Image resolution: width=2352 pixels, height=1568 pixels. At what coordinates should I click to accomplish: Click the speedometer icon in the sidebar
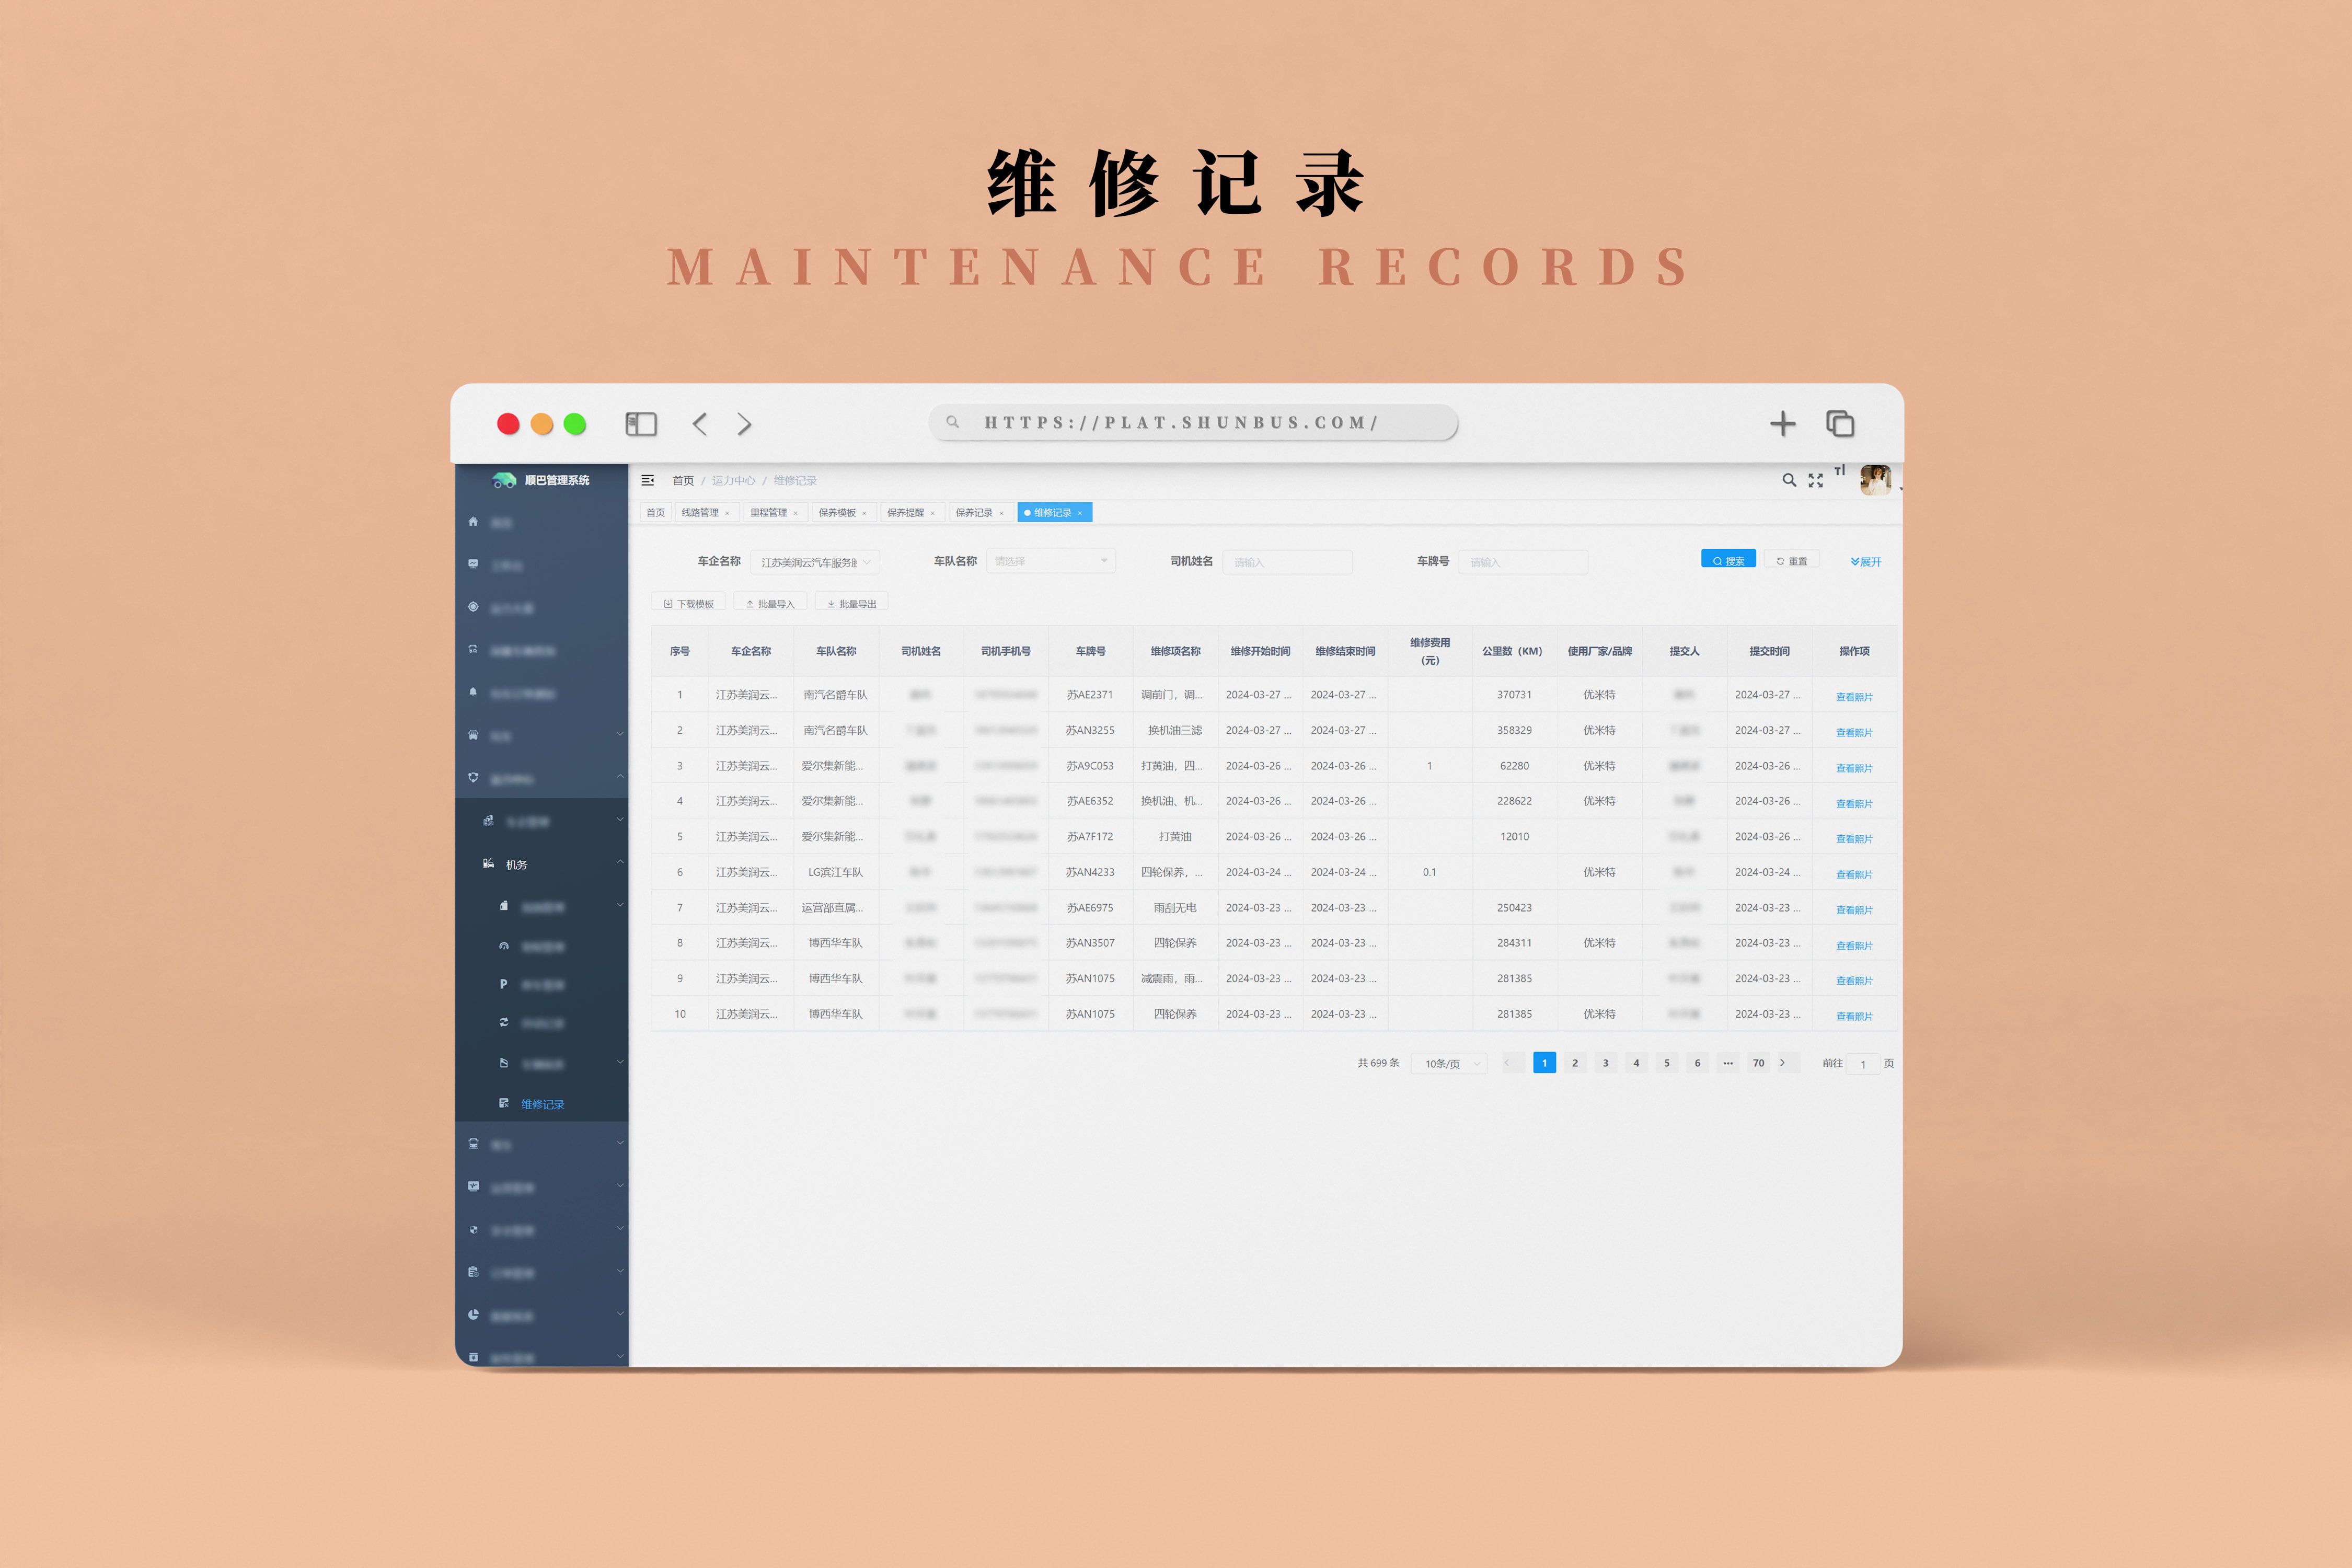[503, 945]
